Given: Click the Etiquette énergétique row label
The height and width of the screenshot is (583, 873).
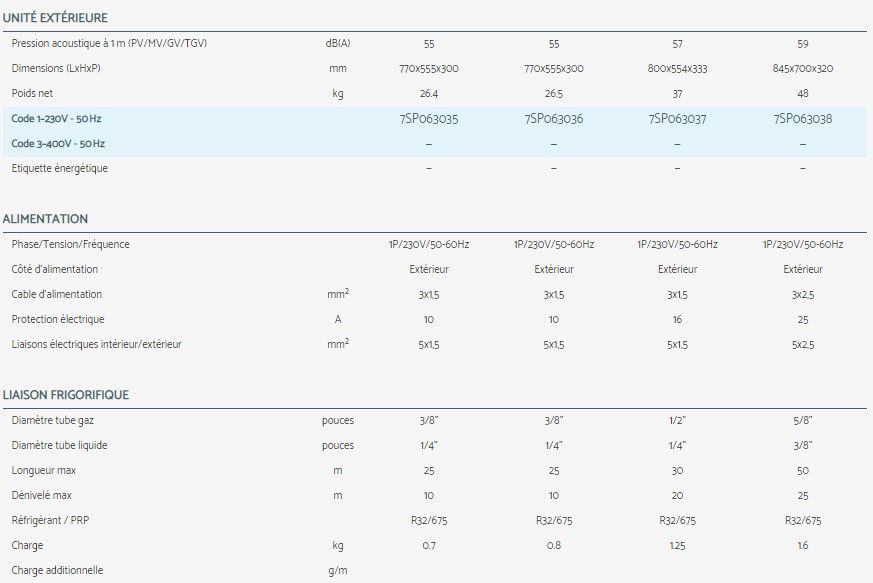Looking at the screenshot, I should tap(60, 168).
